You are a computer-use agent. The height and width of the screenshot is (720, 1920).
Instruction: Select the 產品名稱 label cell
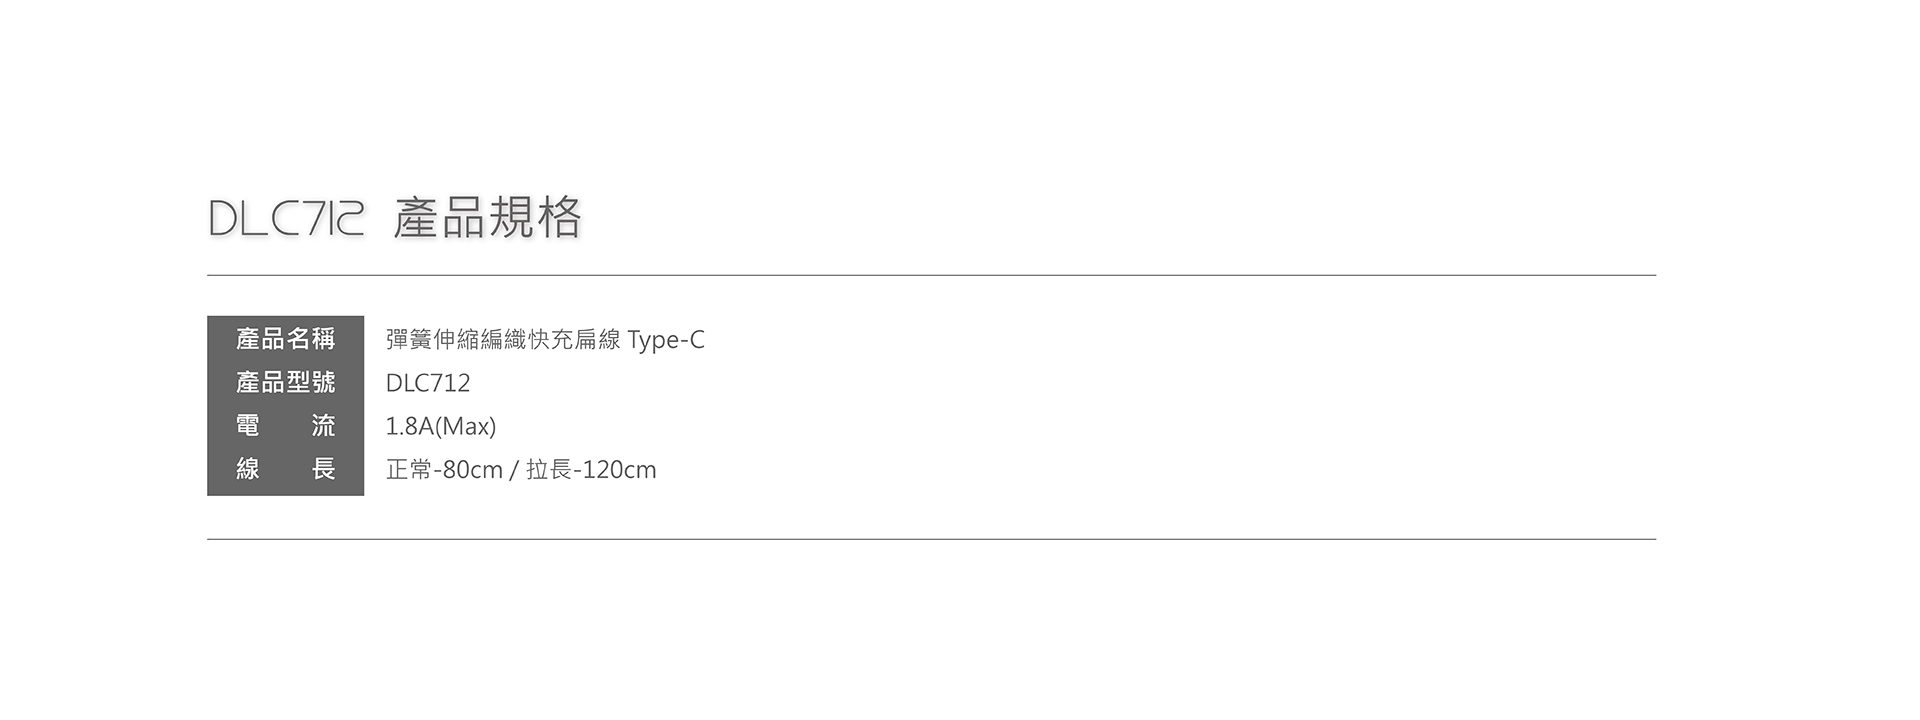tap(286, 339)
